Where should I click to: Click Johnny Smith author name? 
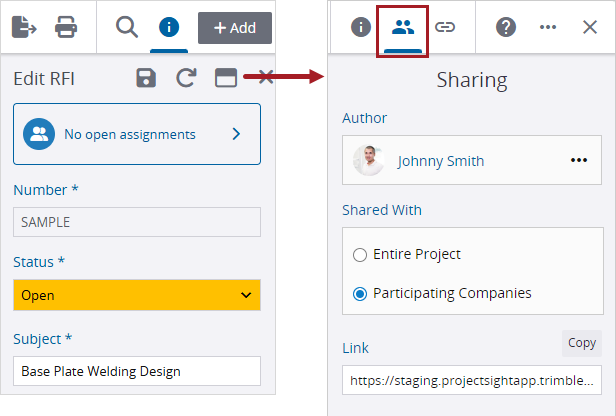[440, 161]
